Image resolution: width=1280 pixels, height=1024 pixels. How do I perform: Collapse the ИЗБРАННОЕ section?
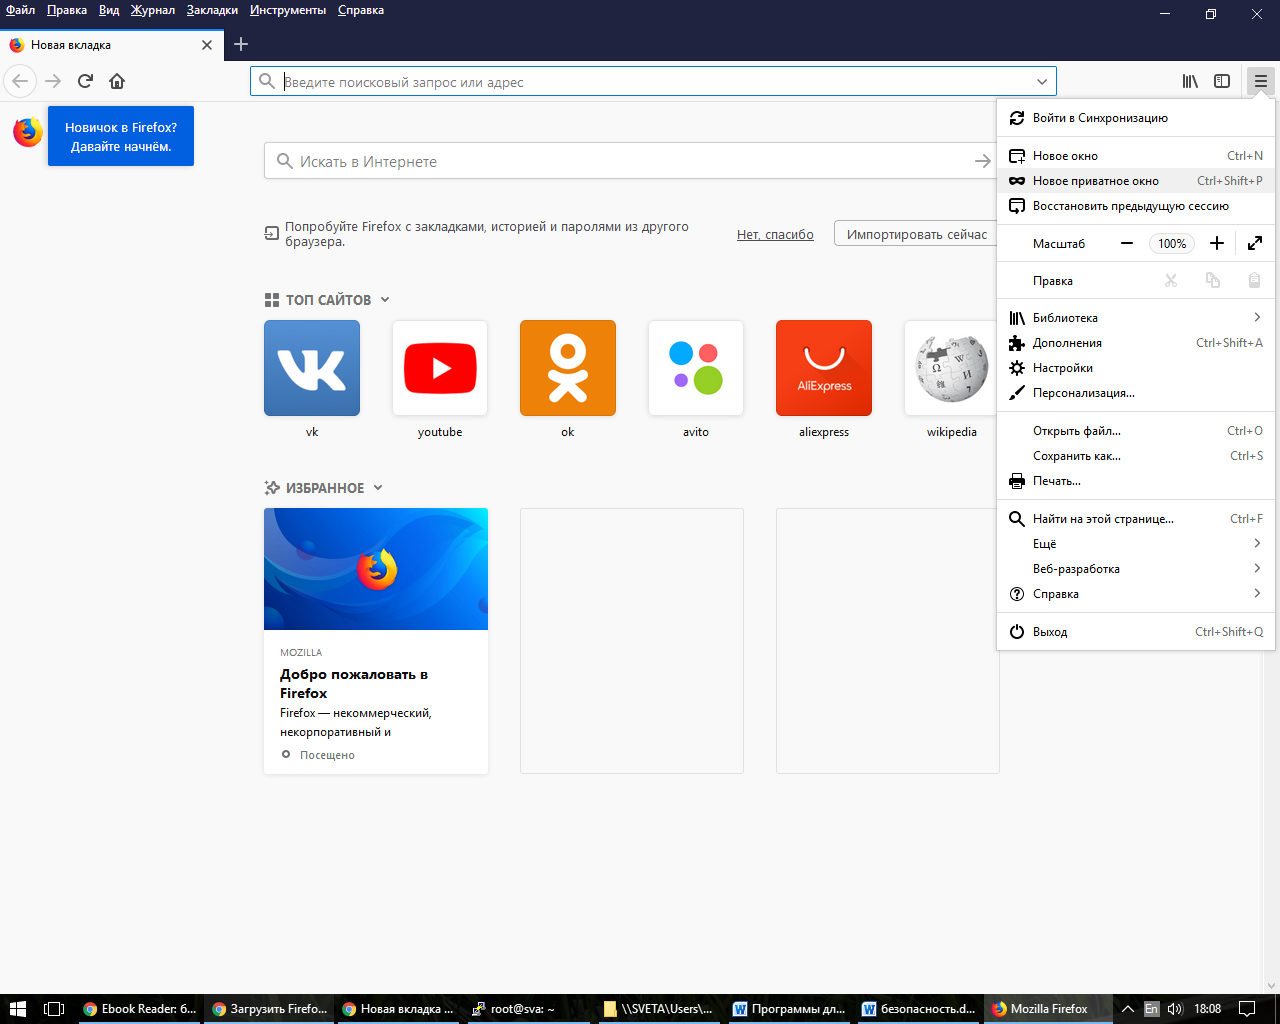378,488
